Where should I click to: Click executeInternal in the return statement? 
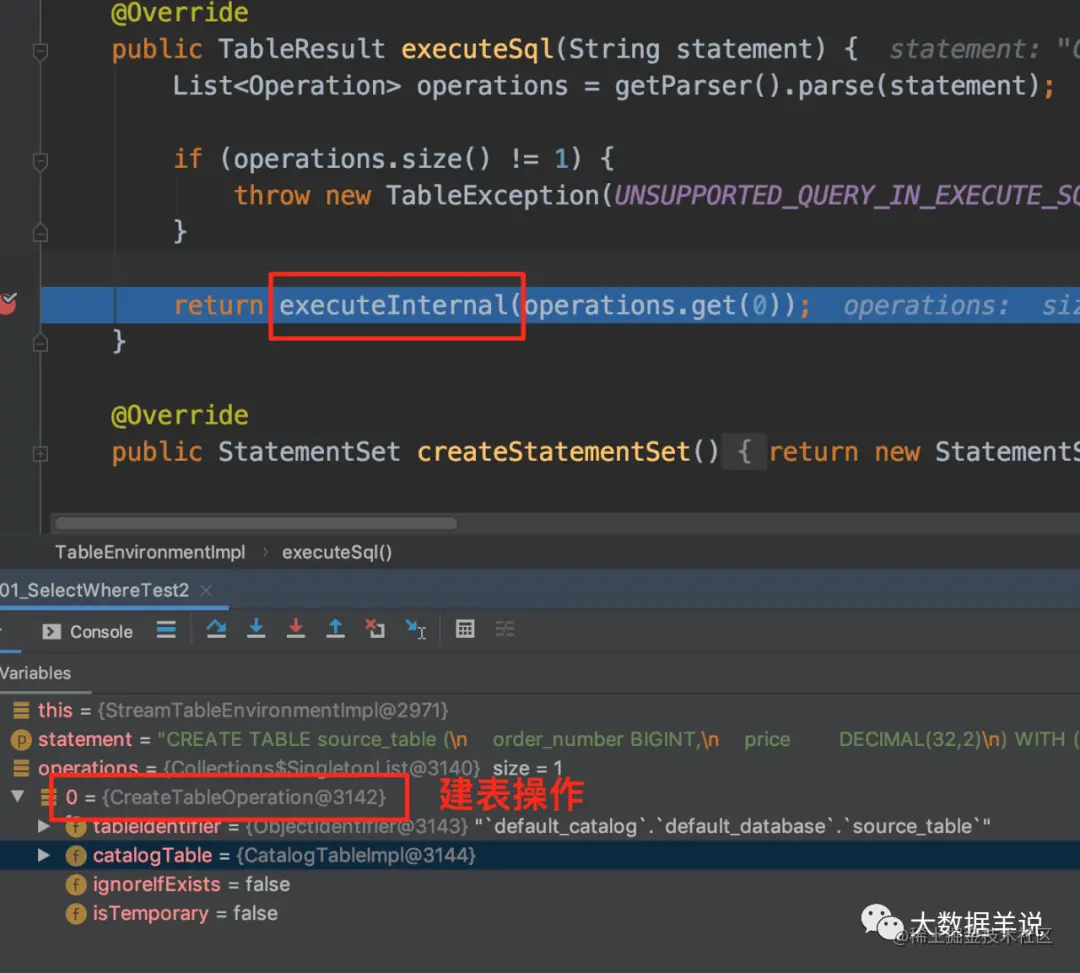pos(393,305)
